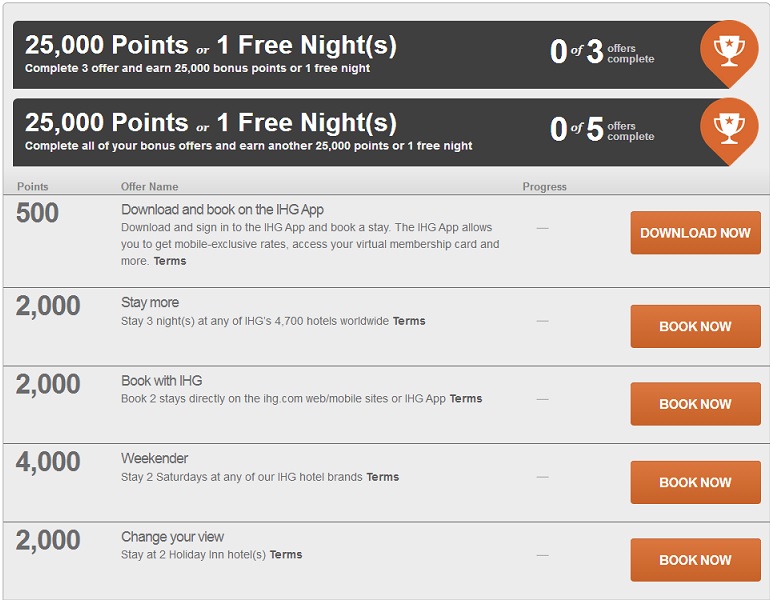Click BOOK NOW for the Weekender offer

[x=695, y=482]
